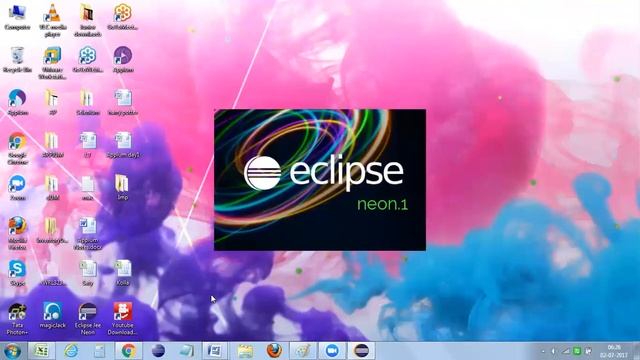Open the Imp folder on desktop
This screenshot has width=640, height=360.
tap(122, 187)
